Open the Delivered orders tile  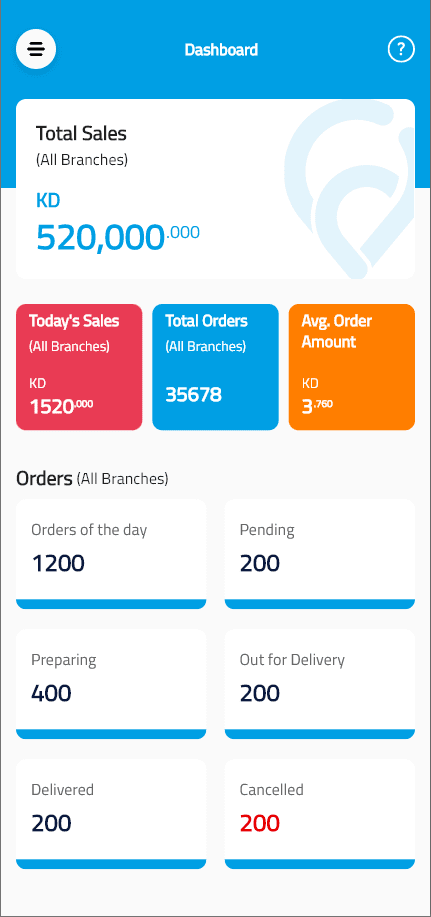coord(111,814)
